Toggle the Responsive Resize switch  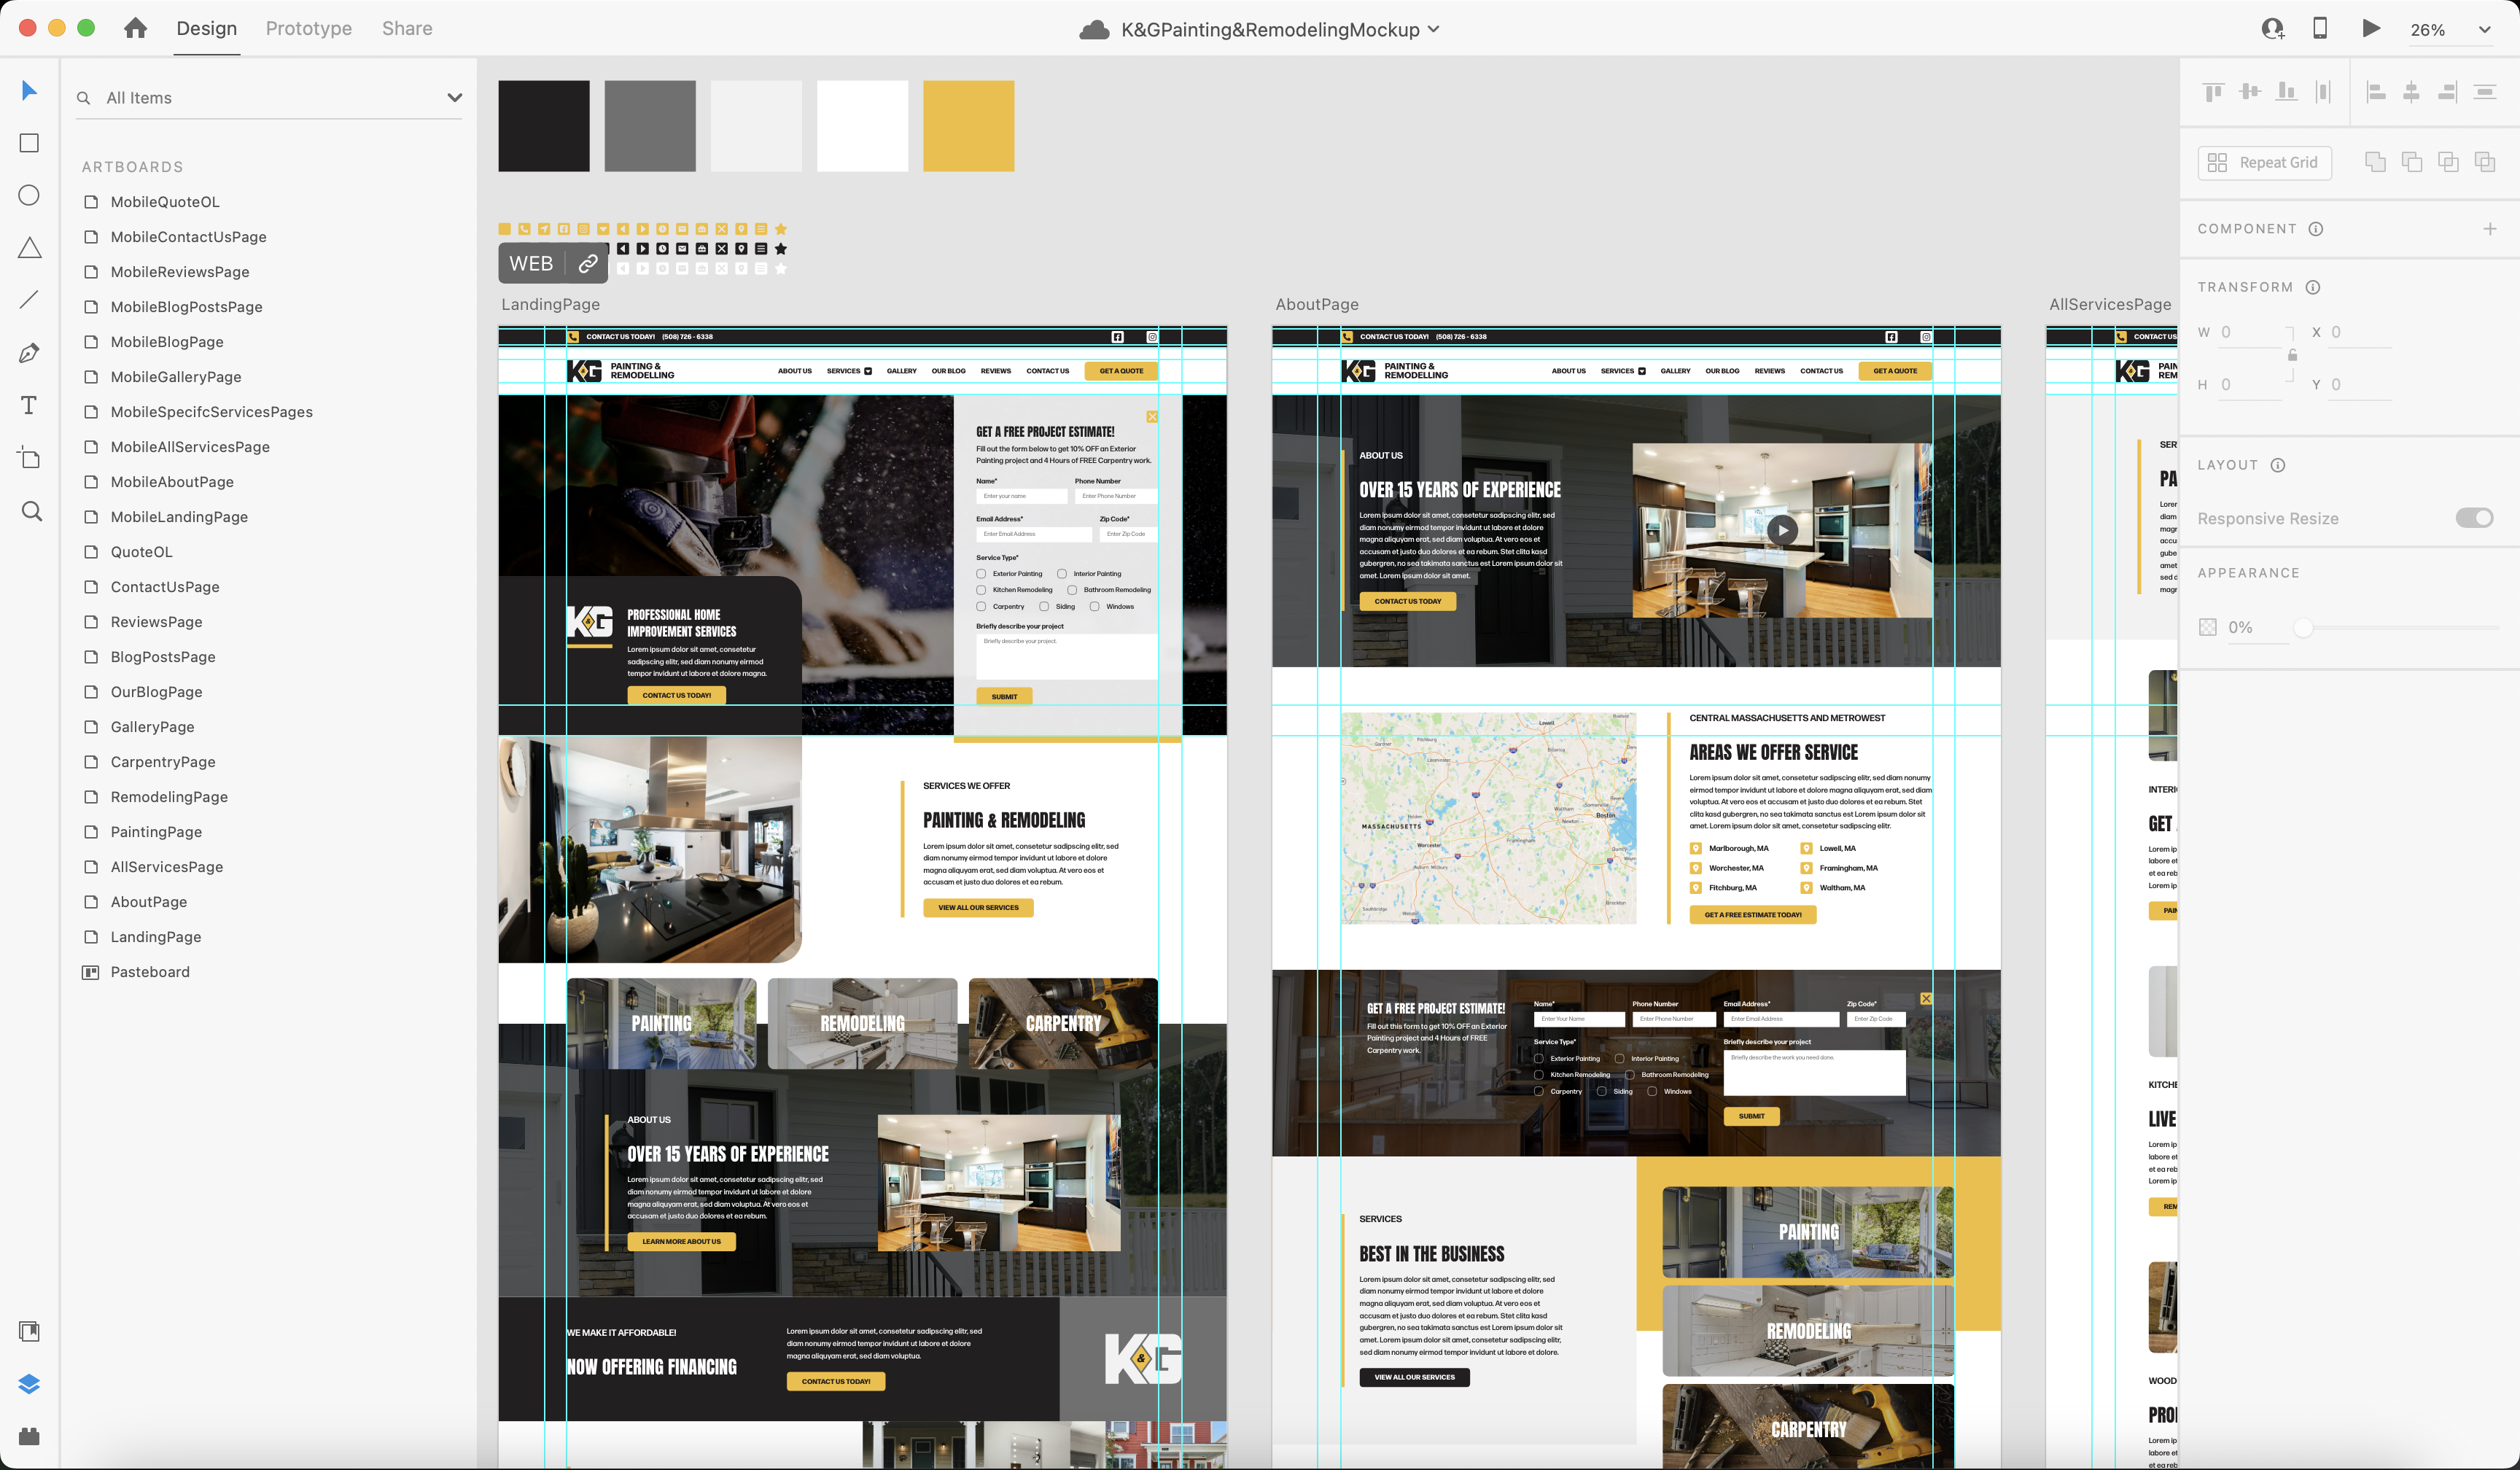pos(2474,518)
